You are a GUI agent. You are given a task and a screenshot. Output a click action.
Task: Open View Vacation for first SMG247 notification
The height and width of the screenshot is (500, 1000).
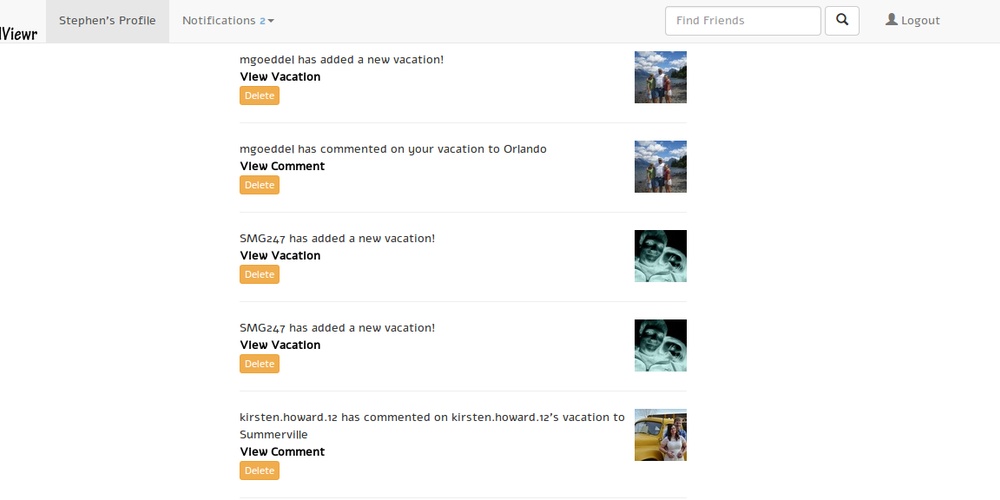pos(280,256)
